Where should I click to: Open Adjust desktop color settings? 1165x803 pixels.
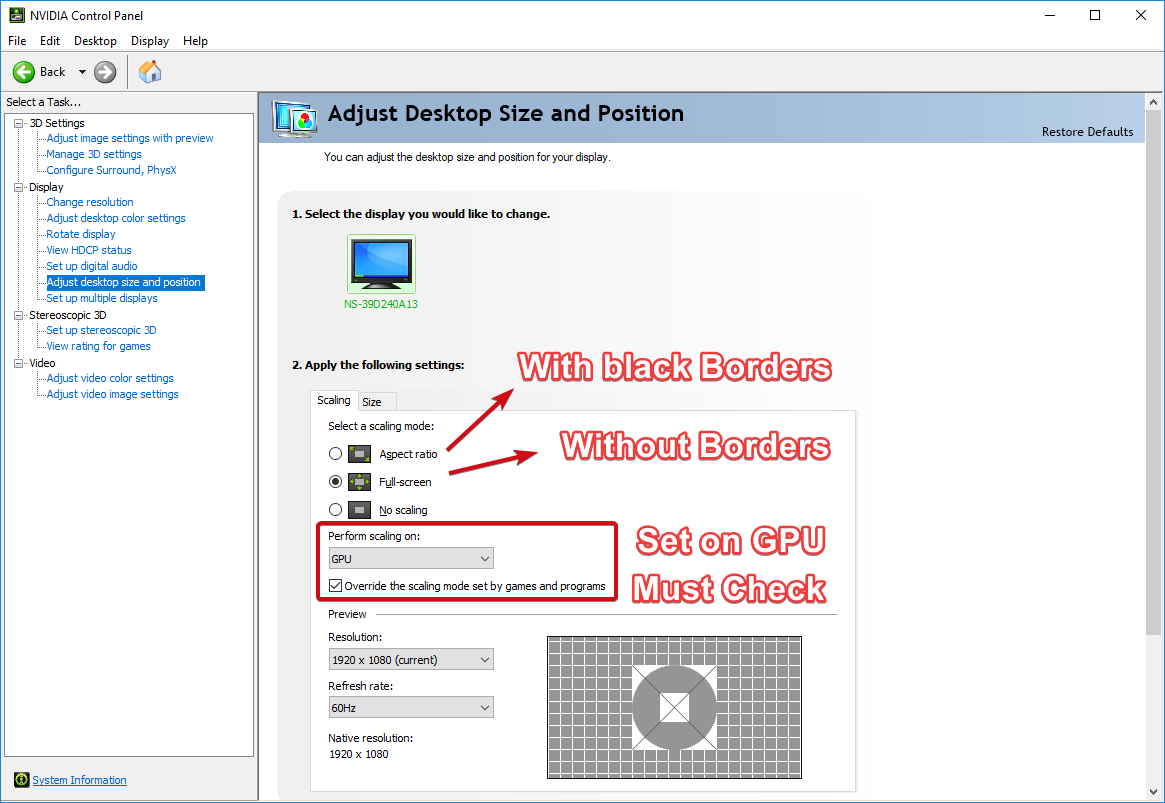(116, 218)
